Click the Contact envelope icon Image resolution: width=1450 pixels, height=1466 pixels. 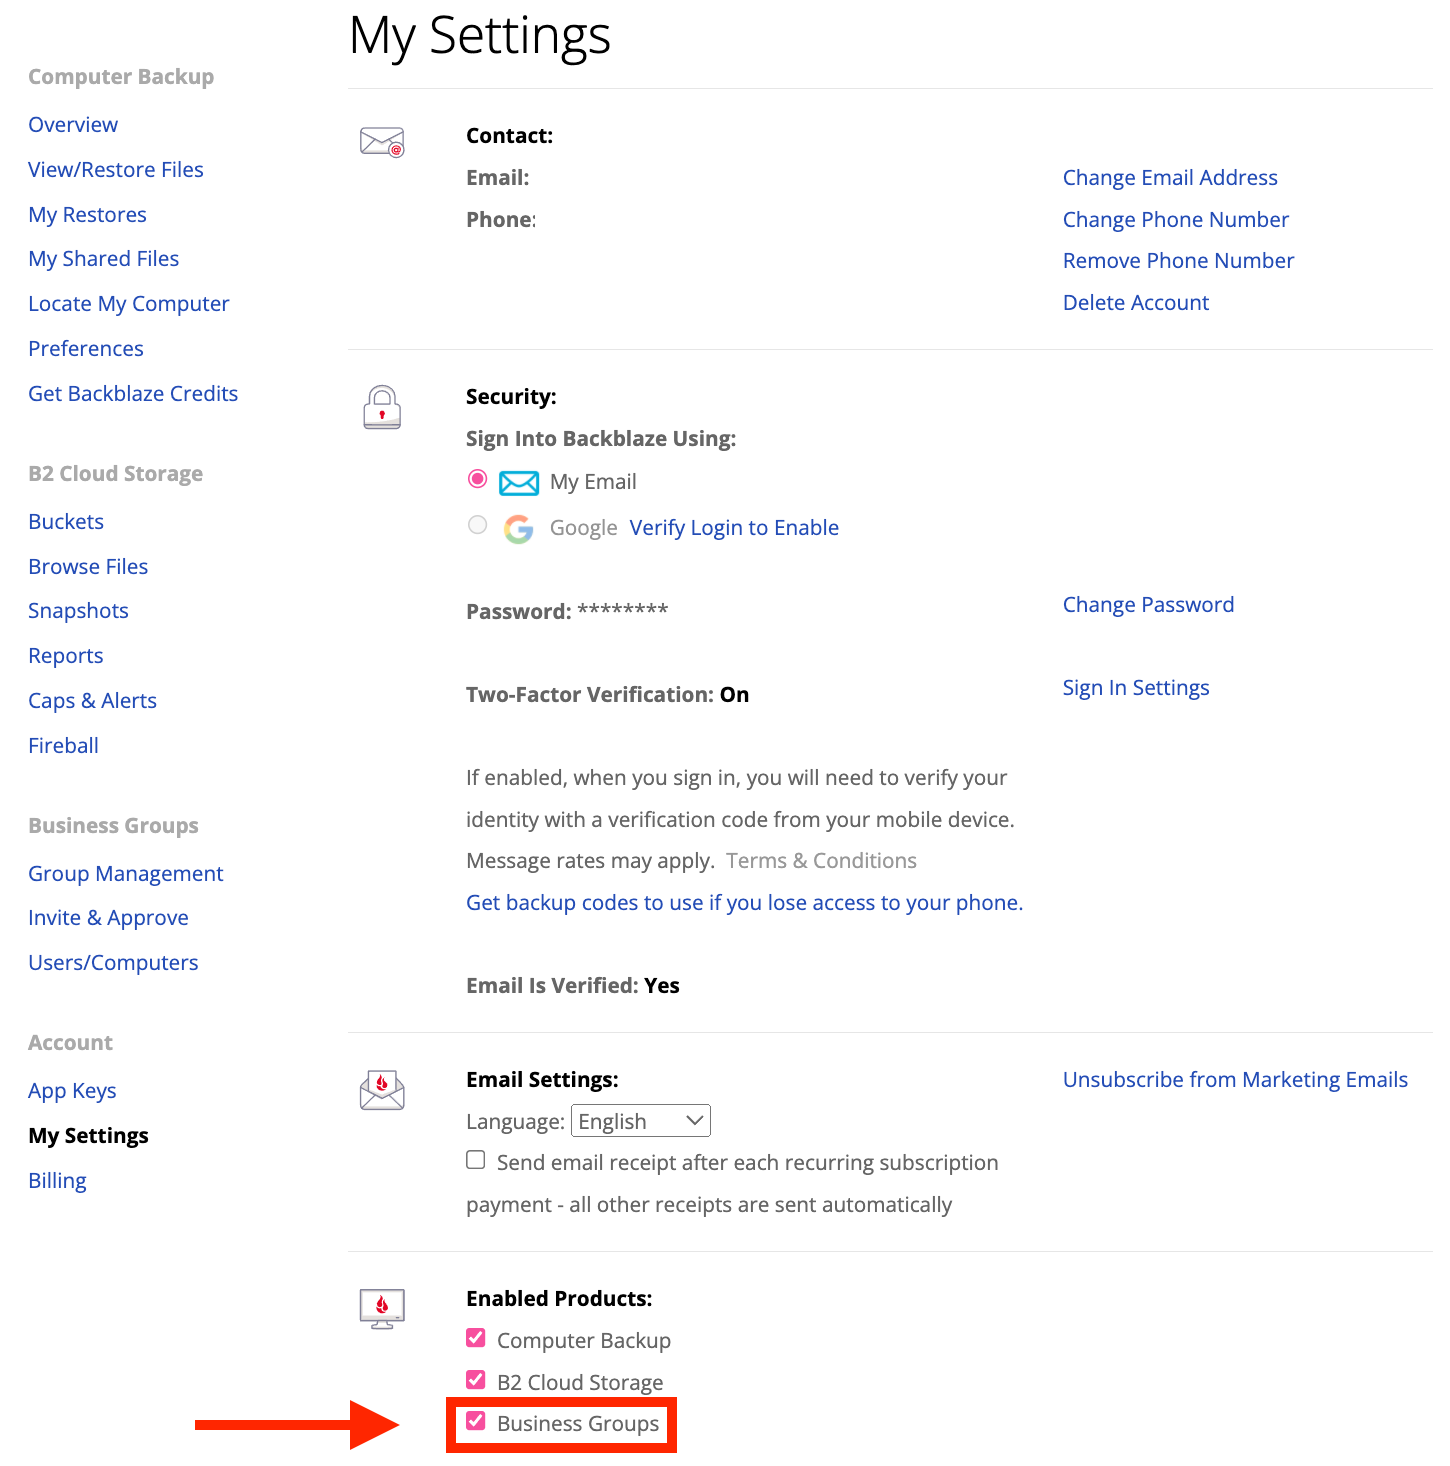(382, 142)
